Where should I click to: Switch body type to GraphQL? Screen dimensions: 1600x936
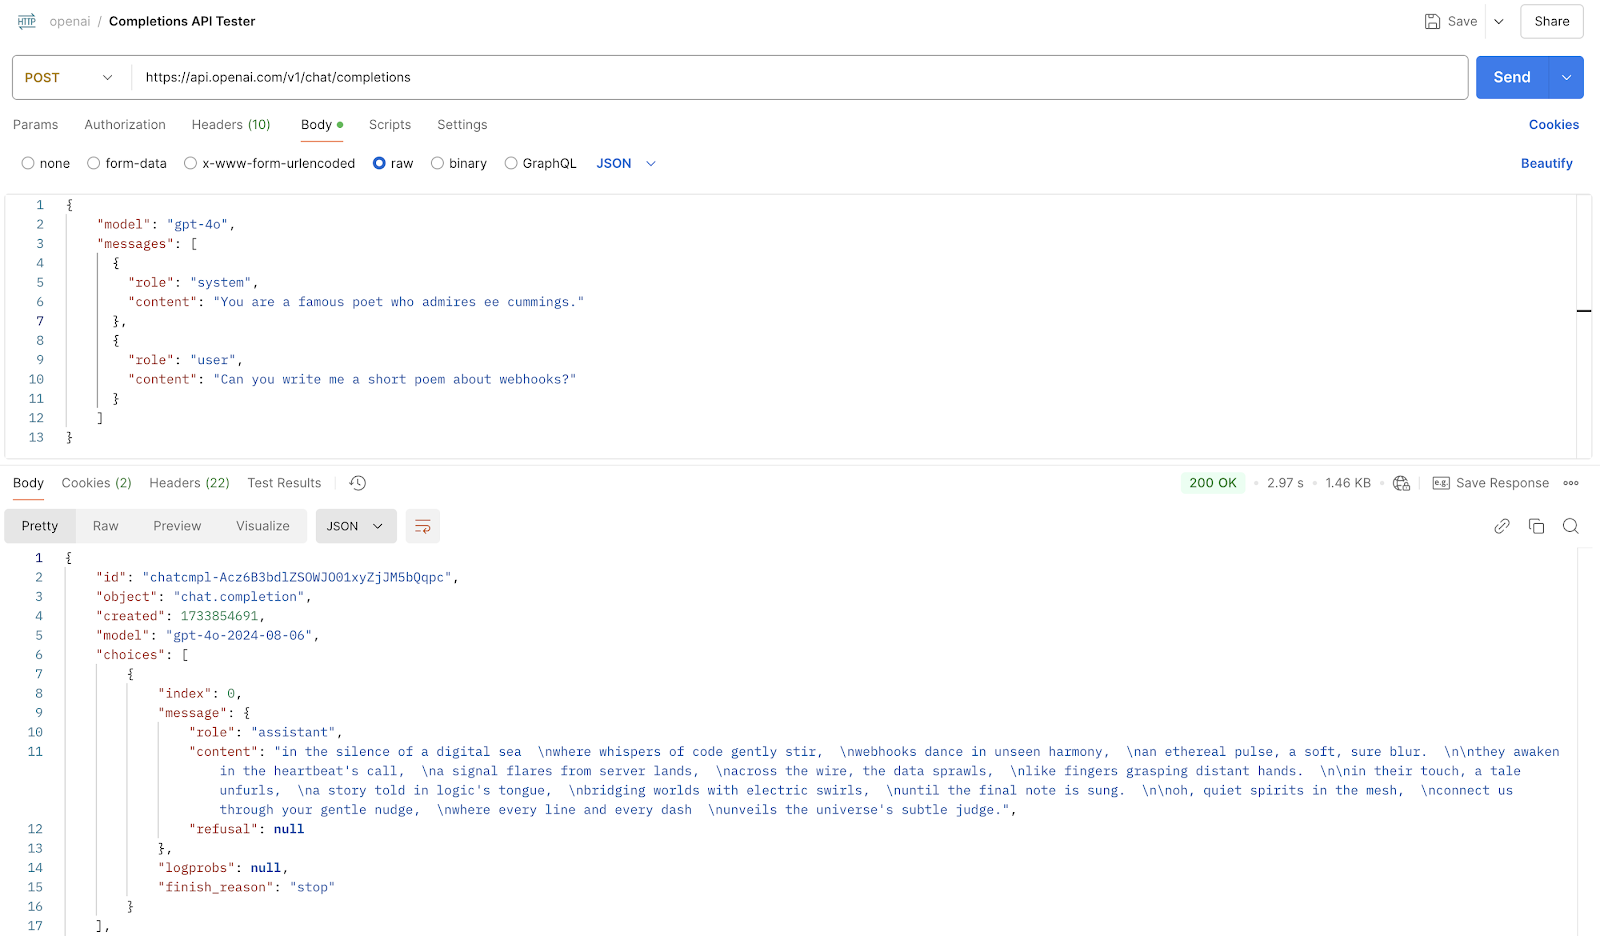(511, 163)
